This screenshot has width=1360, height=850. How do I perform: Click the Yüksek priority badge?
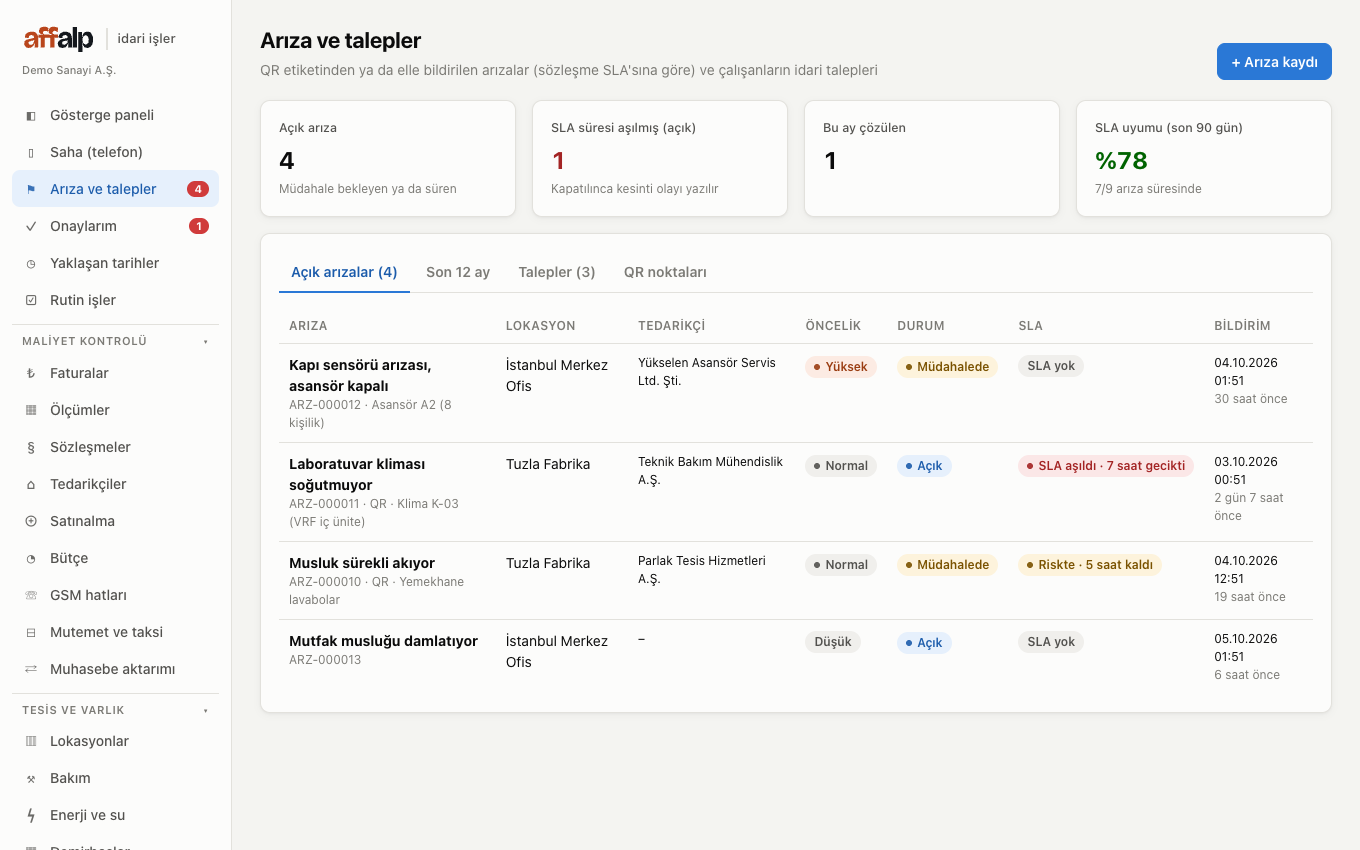tap(841, 367)
